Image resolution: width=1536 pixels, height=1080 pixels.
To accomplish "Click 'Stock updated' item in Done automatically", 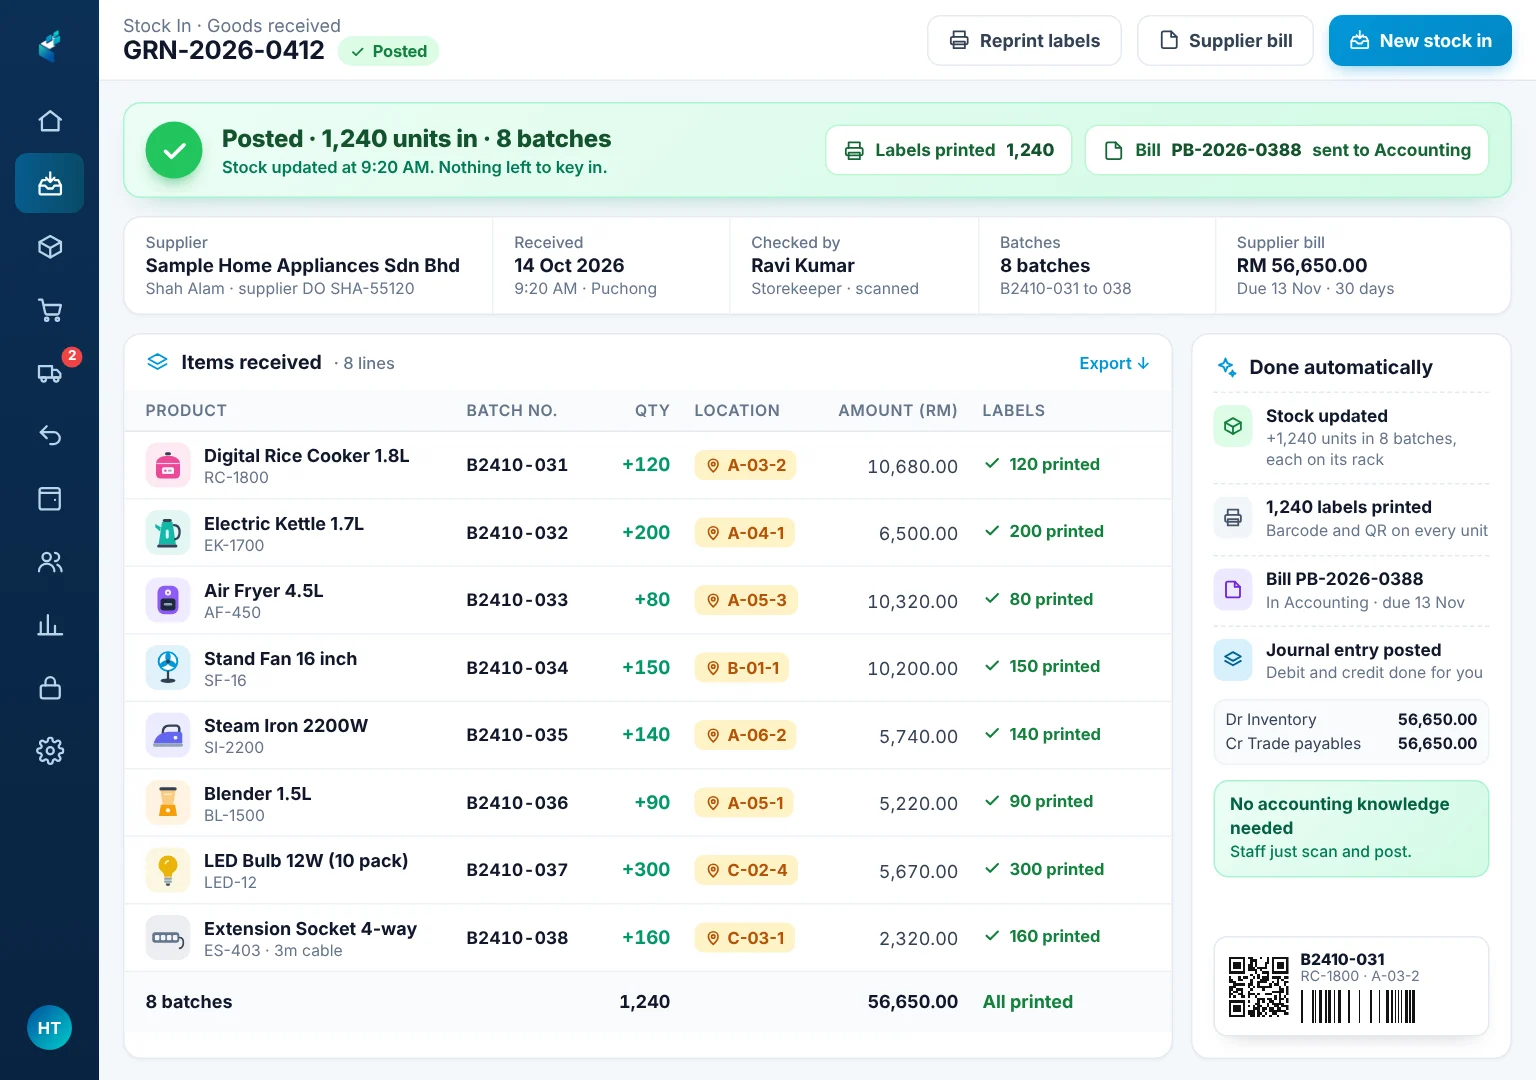I will click(x=1351, y=437).
